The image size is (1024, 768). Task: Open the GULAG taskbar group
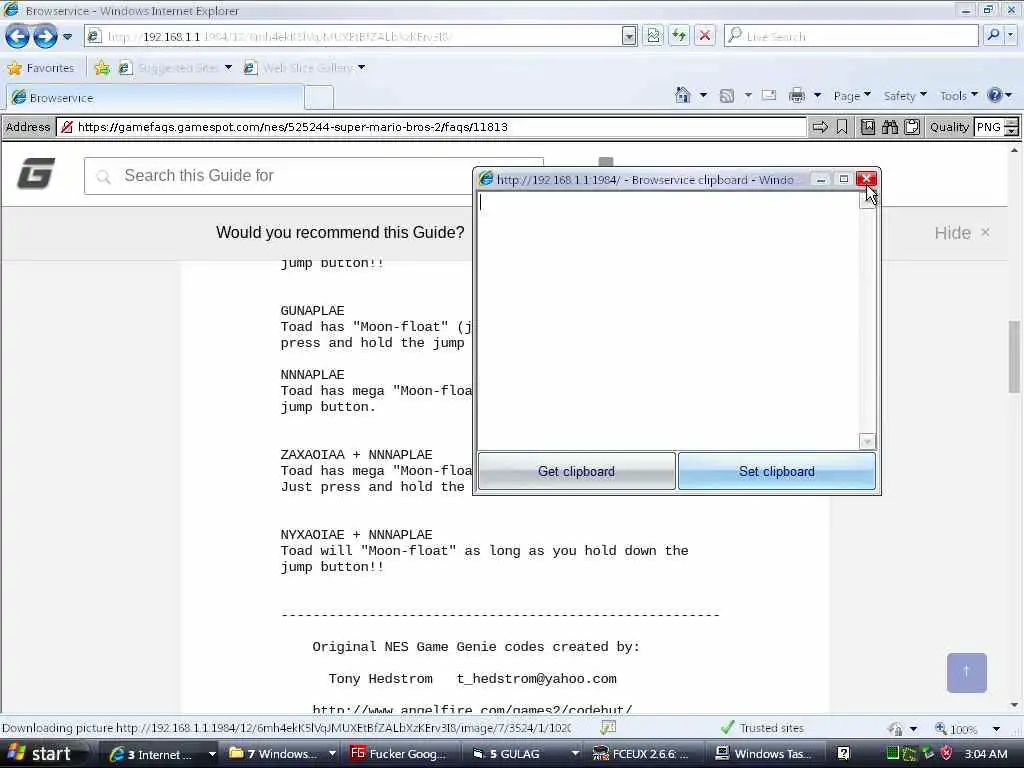(x=526, y=754)
